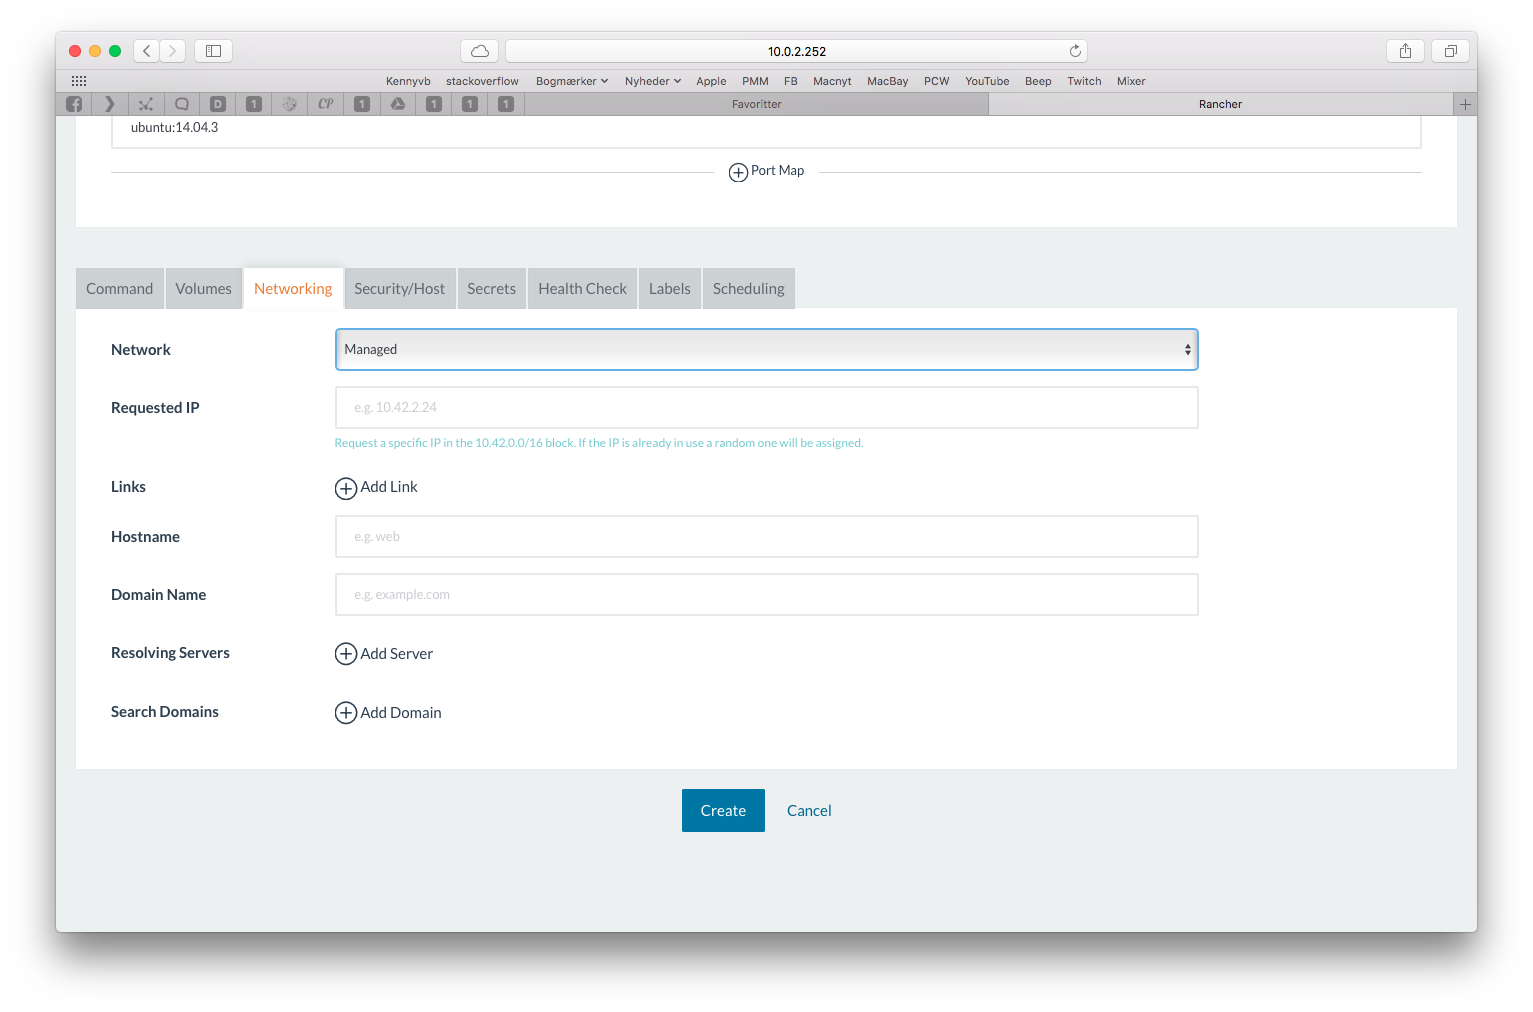The width and height of the screenshot is (1533, 1012).
Task: Open the Security/Host tab
Action: 400,289
